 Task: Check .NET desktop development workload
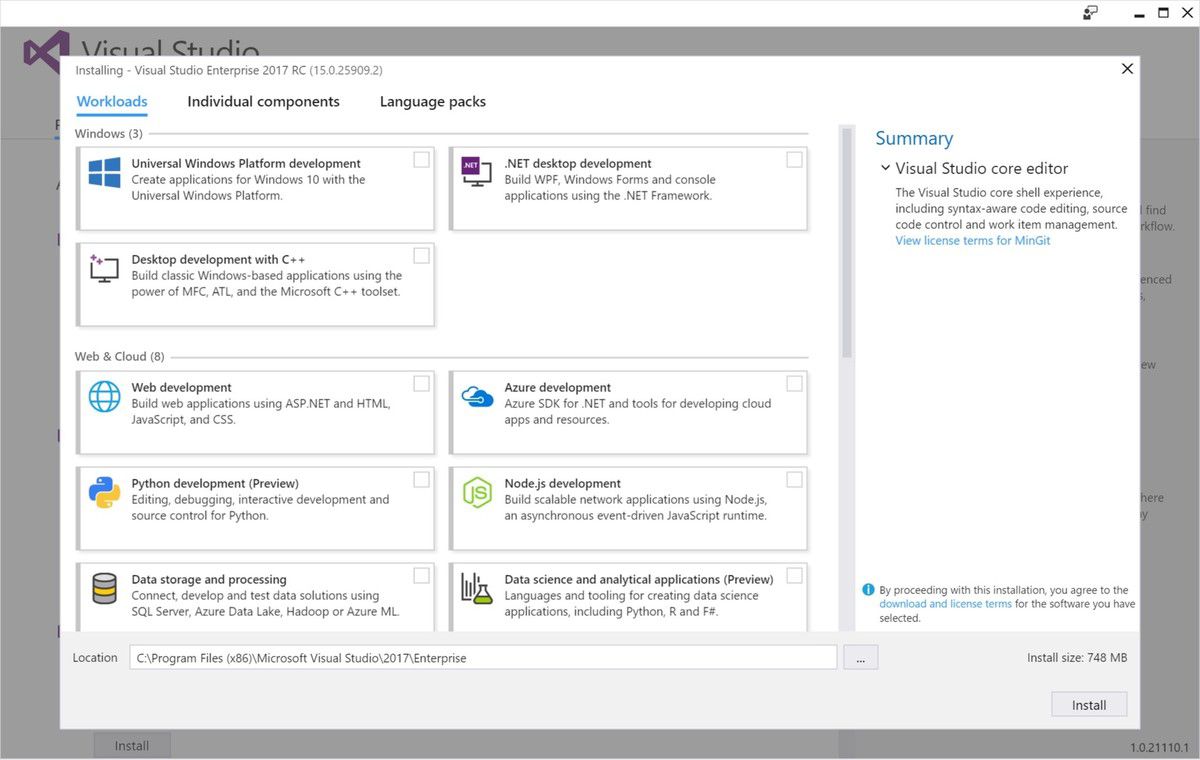794,160
